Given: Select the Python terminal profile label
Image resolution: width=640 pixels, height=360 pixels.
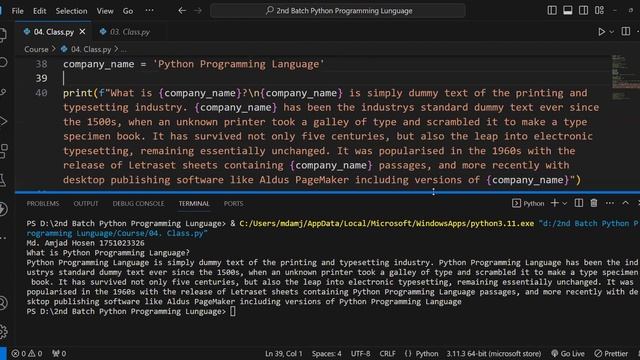Looking at the screenshot, I should [x=528, y=203].
